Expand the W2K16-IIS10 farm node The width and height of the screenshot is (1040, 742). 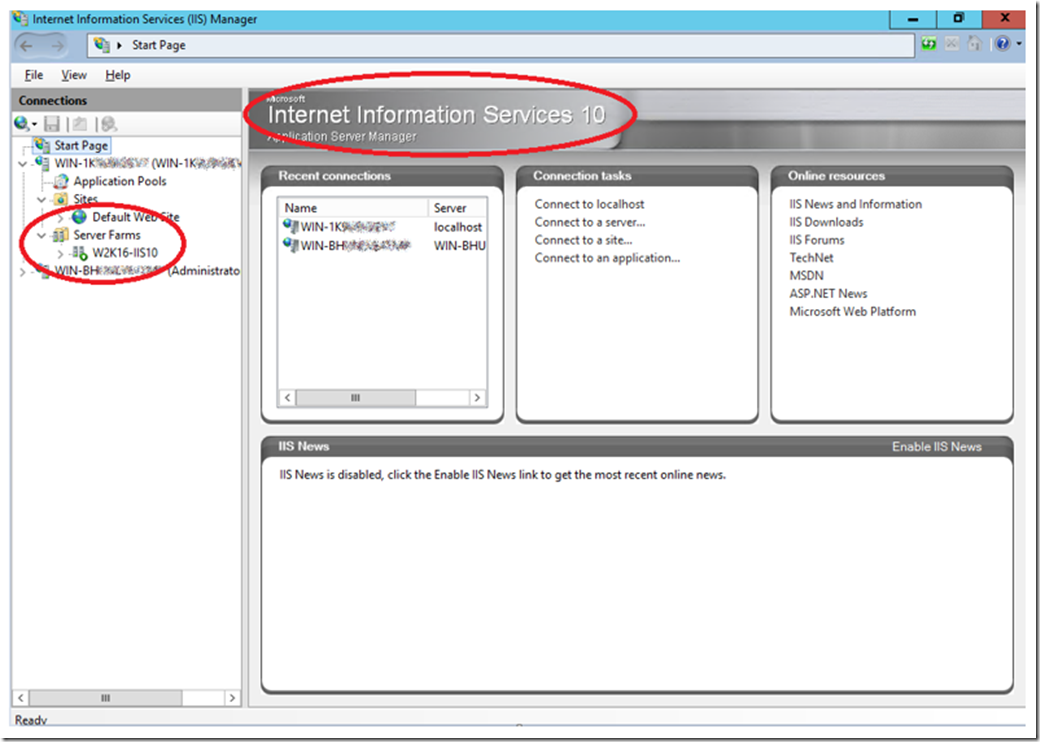[x=61, y=253]
